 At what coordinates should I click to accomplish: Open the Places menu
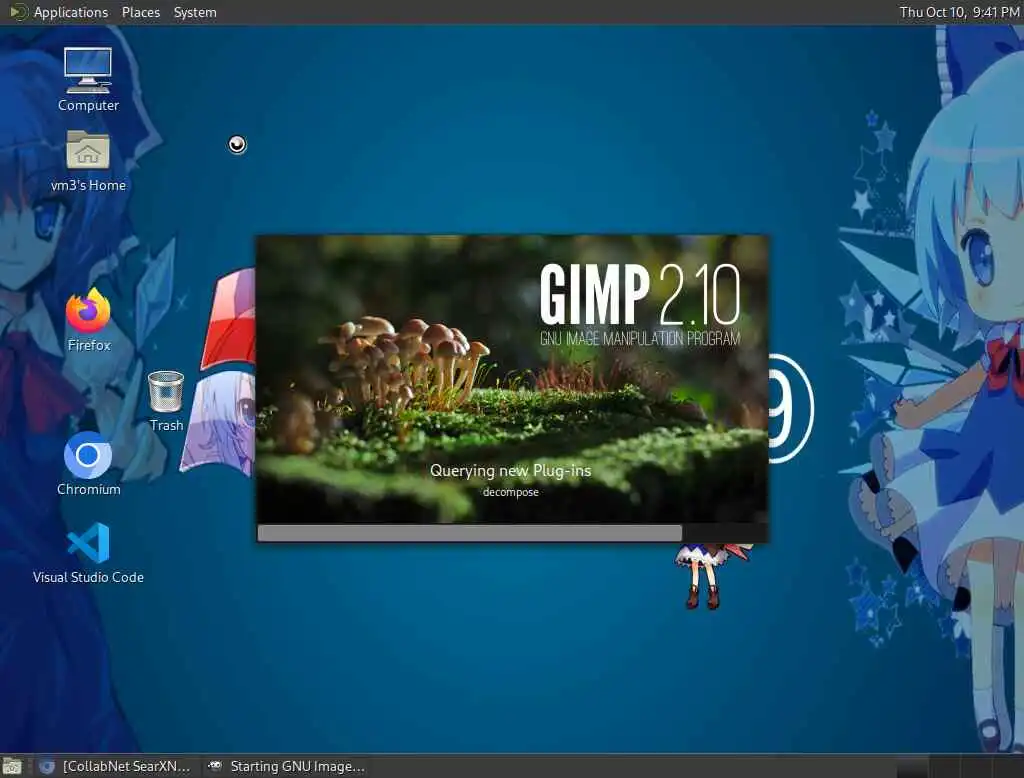pyautogui.click(x=140, y=12)
